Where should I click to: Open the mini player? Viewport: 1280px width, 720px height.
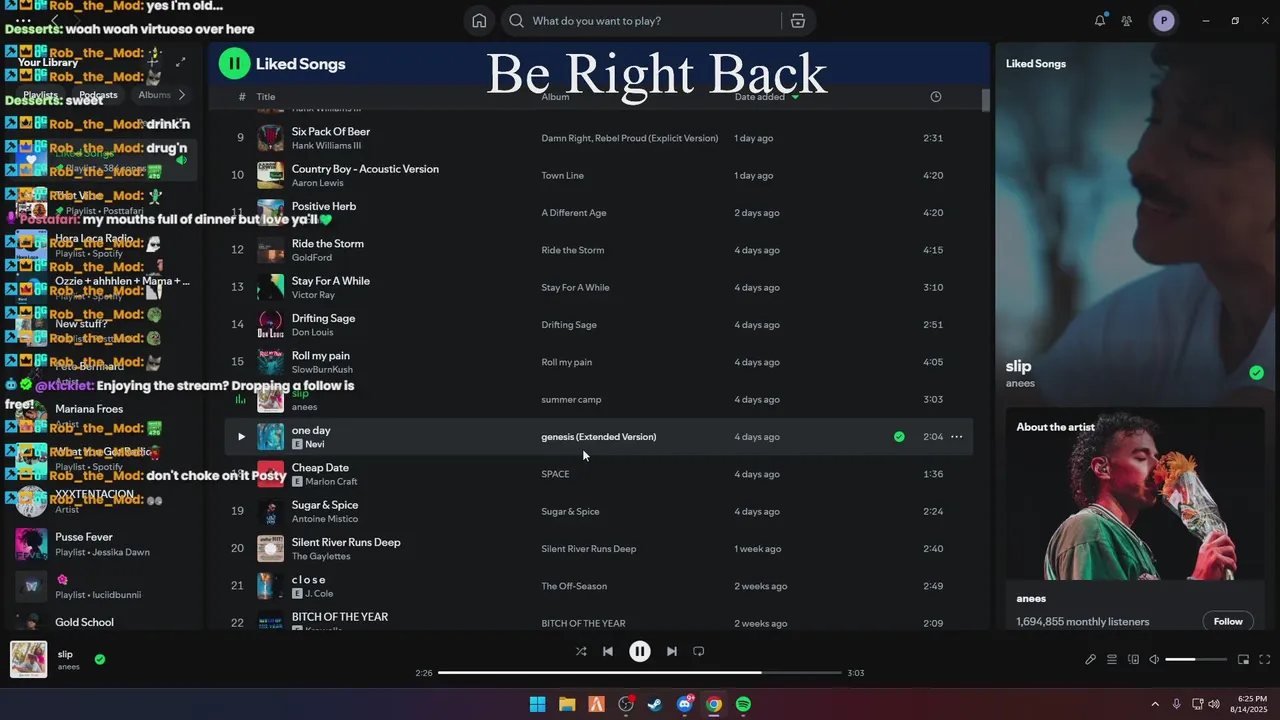coord(1243,659)
